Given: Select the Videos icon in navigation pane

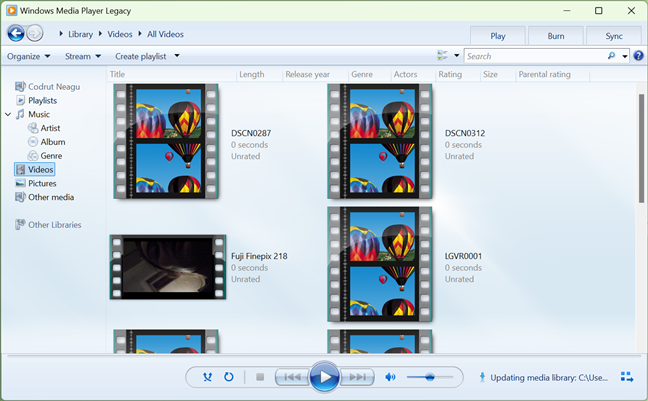Looking at the screenshot, I should [20, 169].
